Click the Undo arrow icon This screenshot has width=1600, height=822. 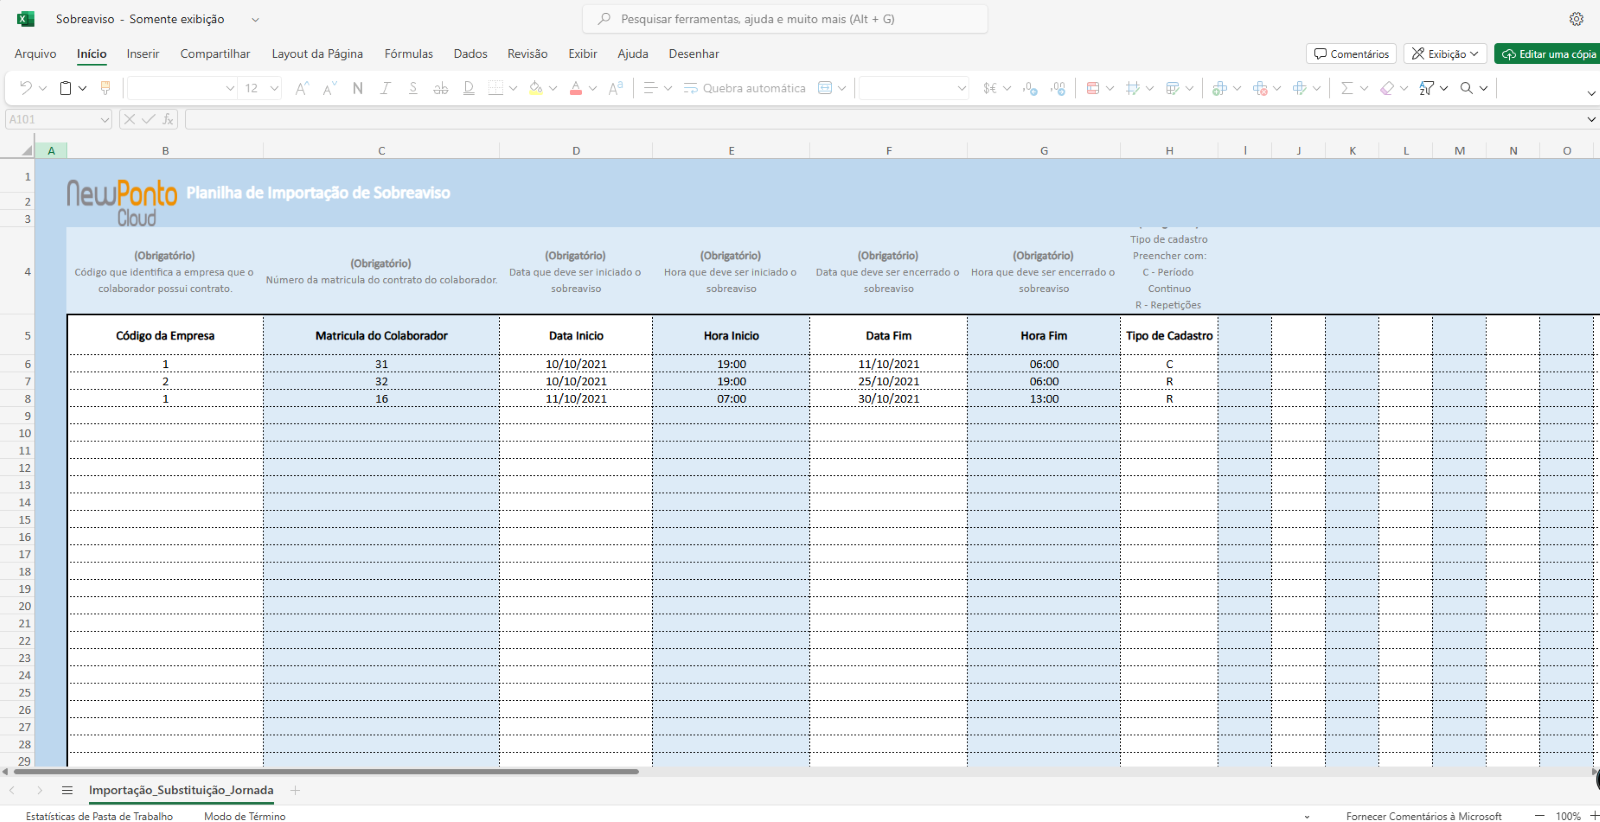[x=26, y=88]
